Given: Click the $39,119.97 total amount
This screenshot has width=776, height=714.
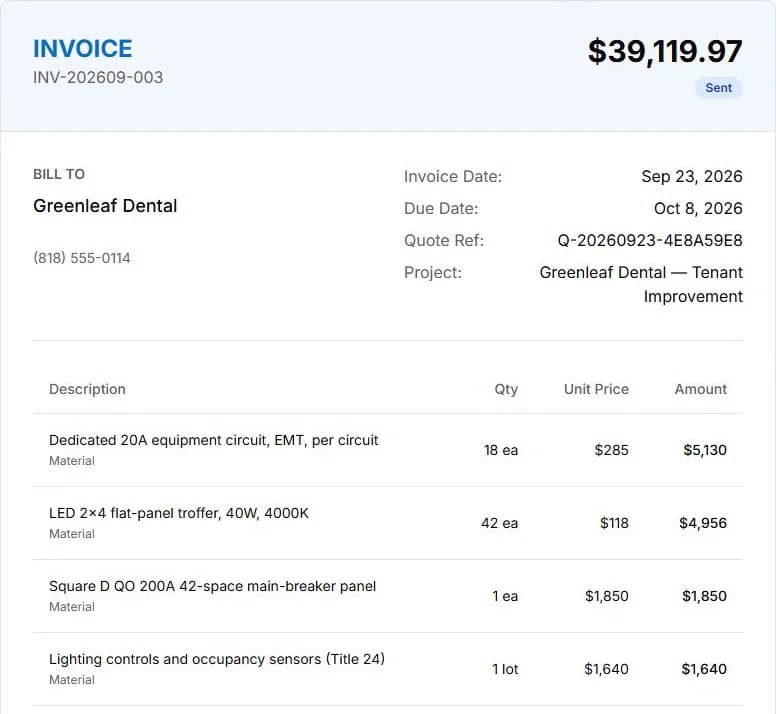Looking at the screenshot, I should click(665, 51).
